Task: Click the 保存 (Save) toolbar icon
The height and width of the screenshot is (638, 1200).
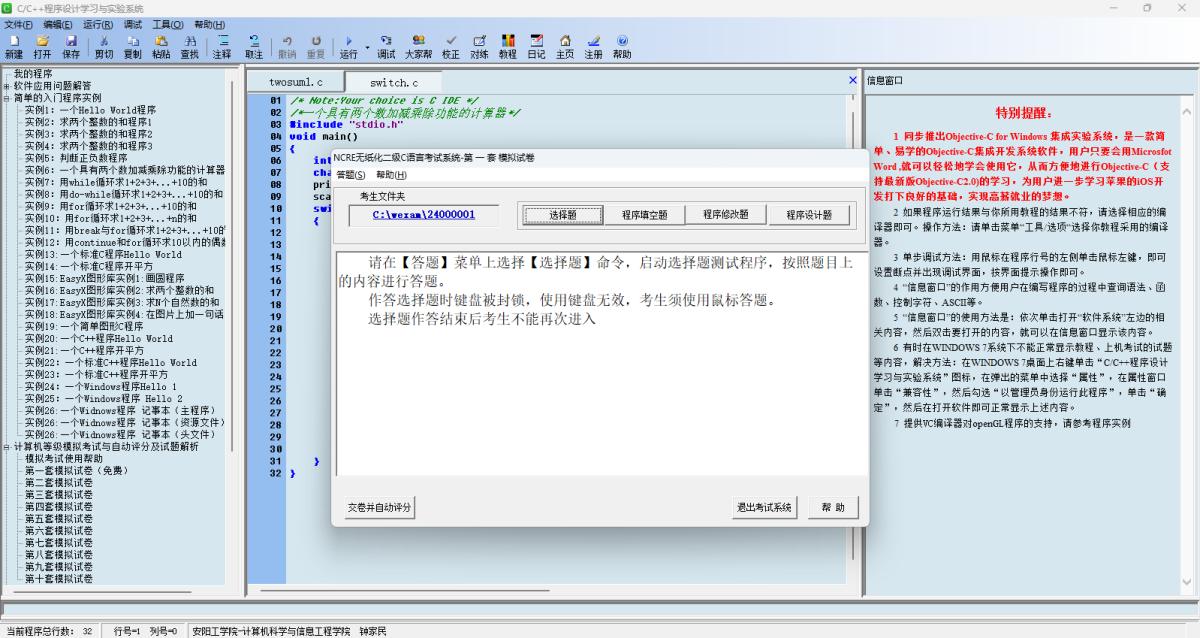Action: [x=71, y=46]
